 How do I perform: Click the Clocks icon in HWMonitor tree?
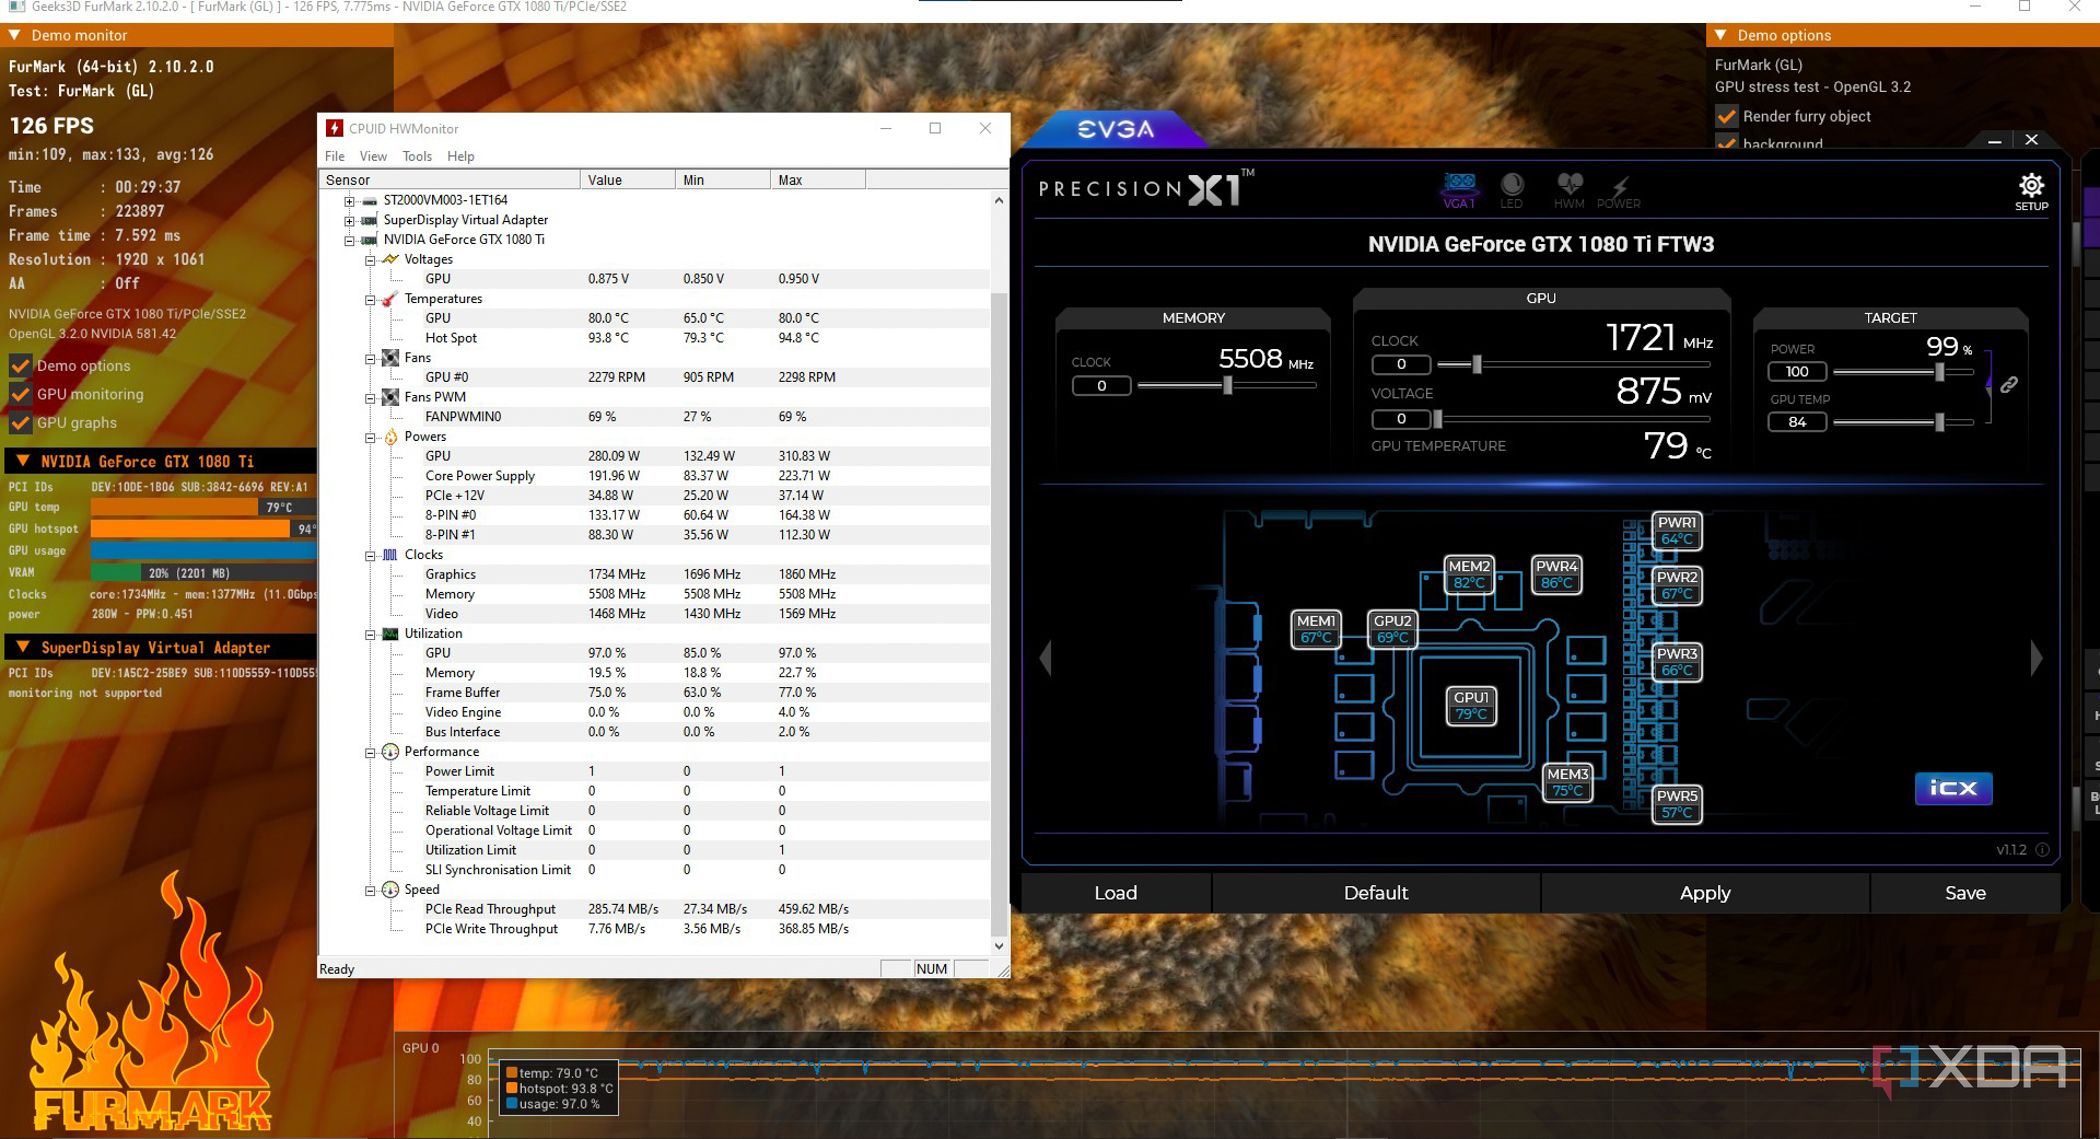(x=390, y=555)
